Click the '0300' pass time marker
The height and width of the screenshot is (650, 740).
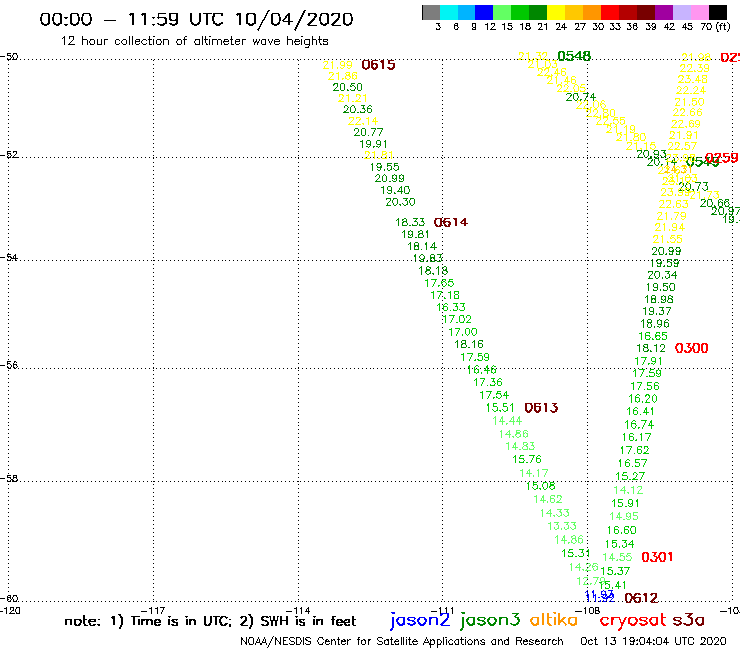[x=691, y=348]
